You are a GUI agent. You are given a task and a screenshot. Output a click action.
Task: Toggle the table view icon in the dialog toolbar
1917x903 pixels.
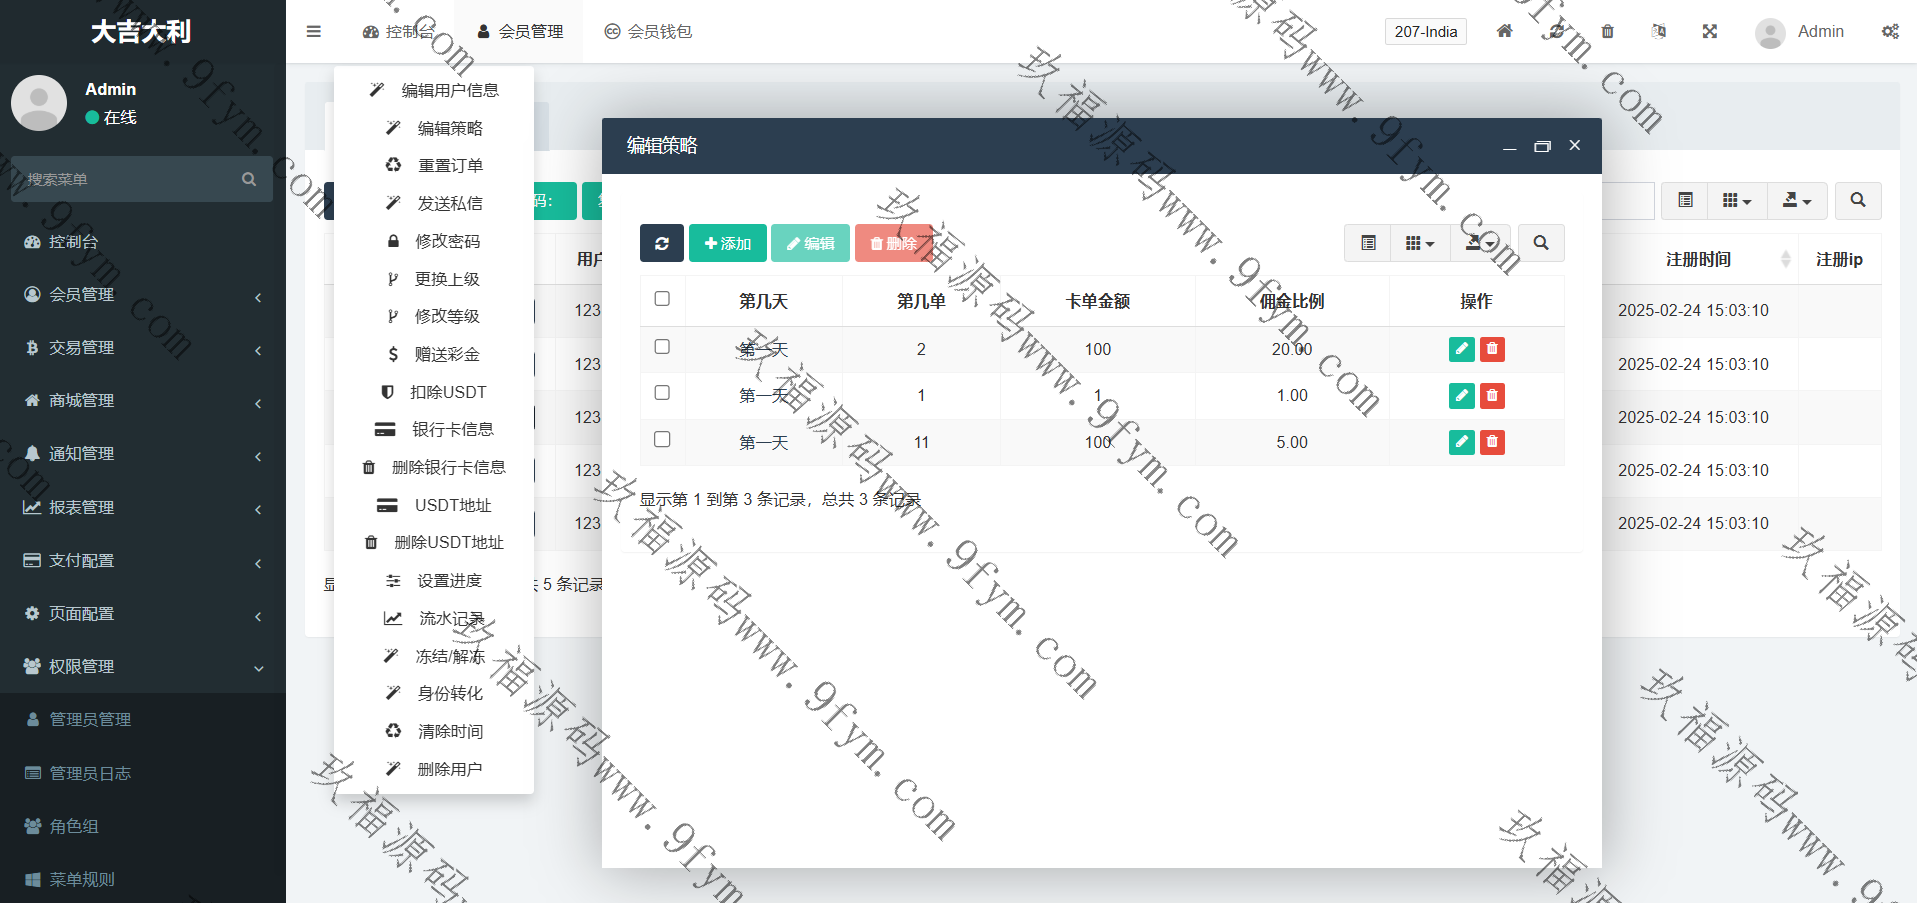(1368, 243)
